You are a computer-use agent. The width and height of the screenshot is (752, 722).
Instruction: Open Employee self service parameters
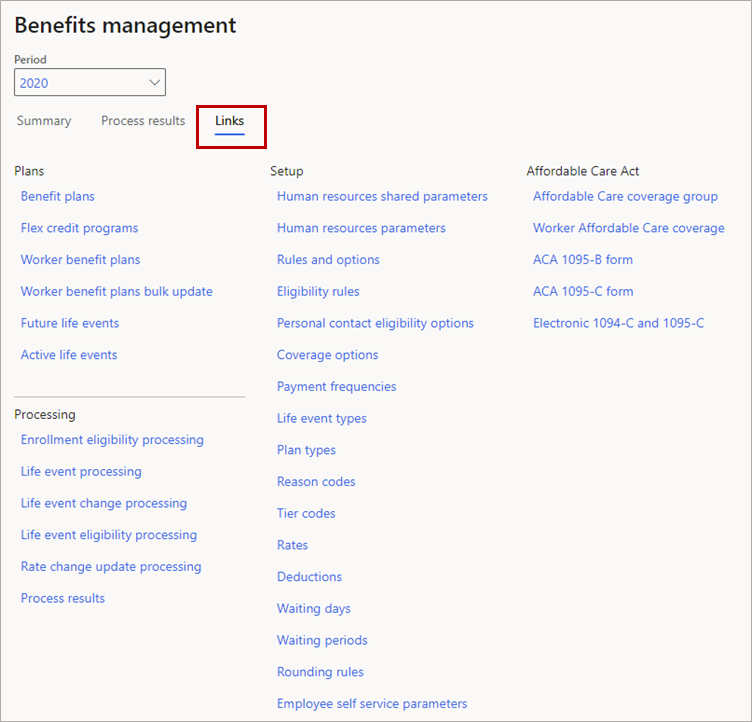tap(372, 704)
